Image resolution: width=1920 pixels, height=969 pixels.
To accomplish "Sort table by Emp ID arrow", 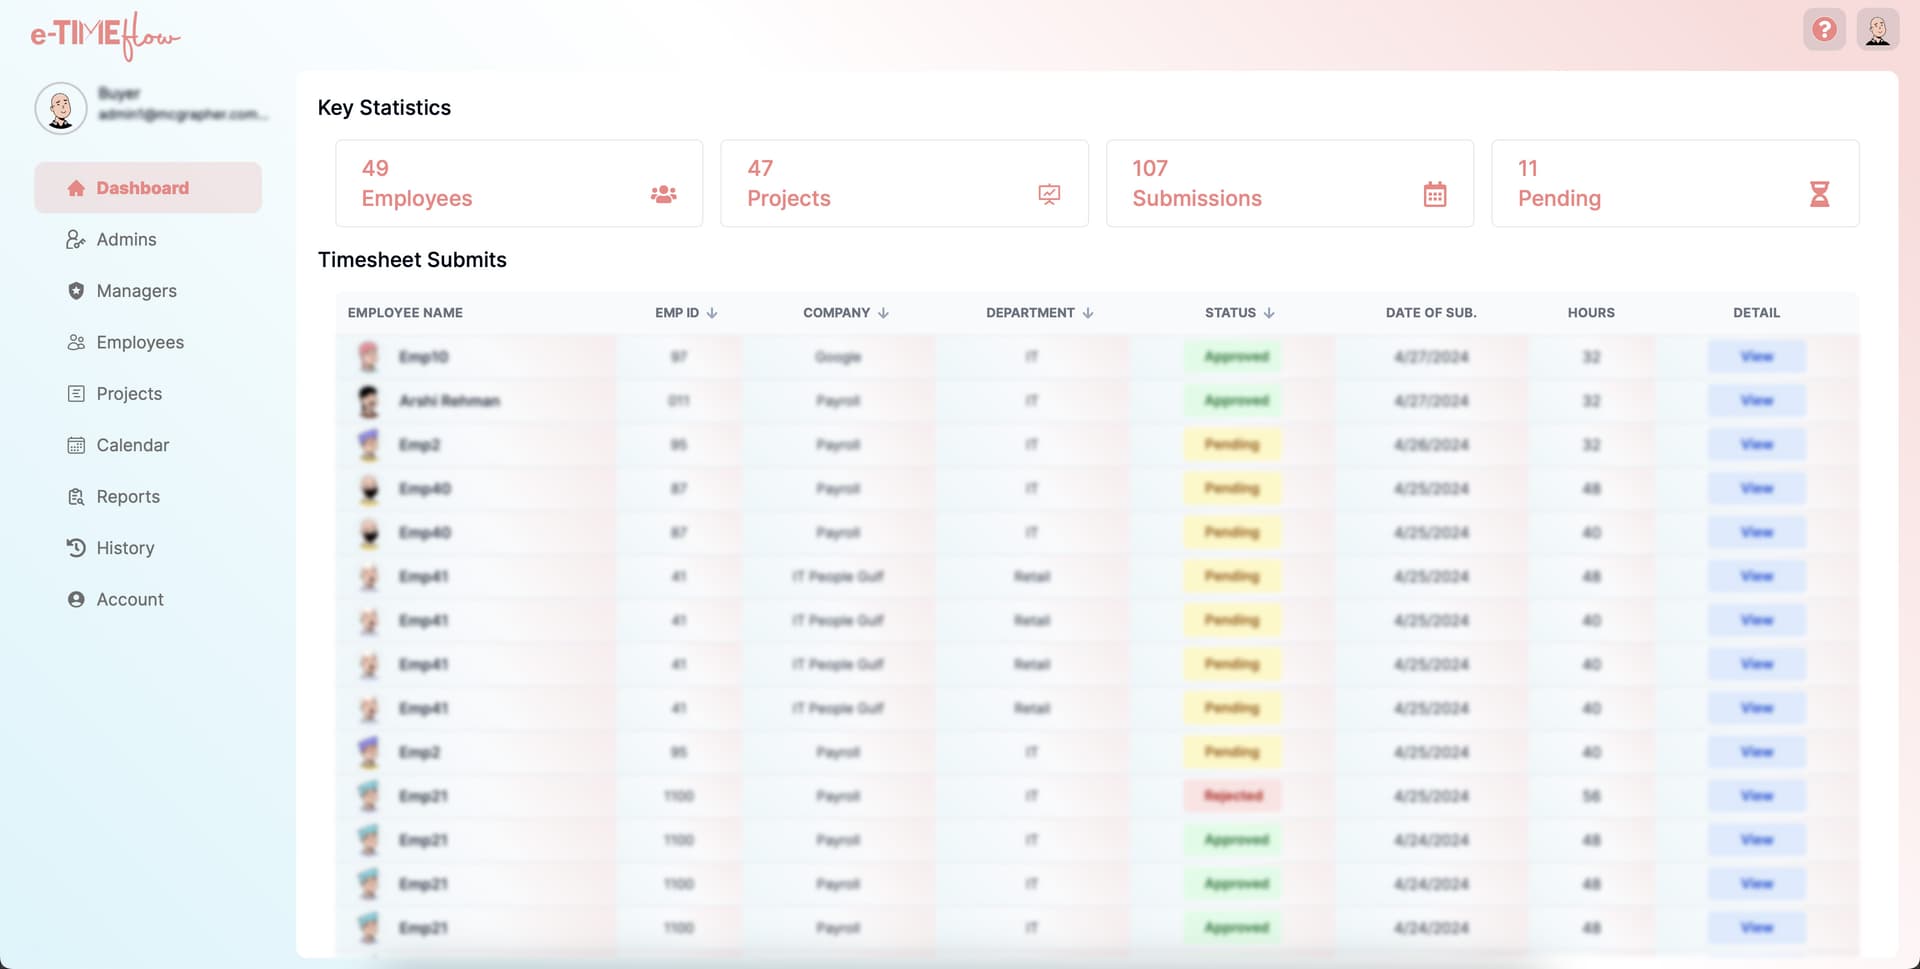I will pos(712,313).
